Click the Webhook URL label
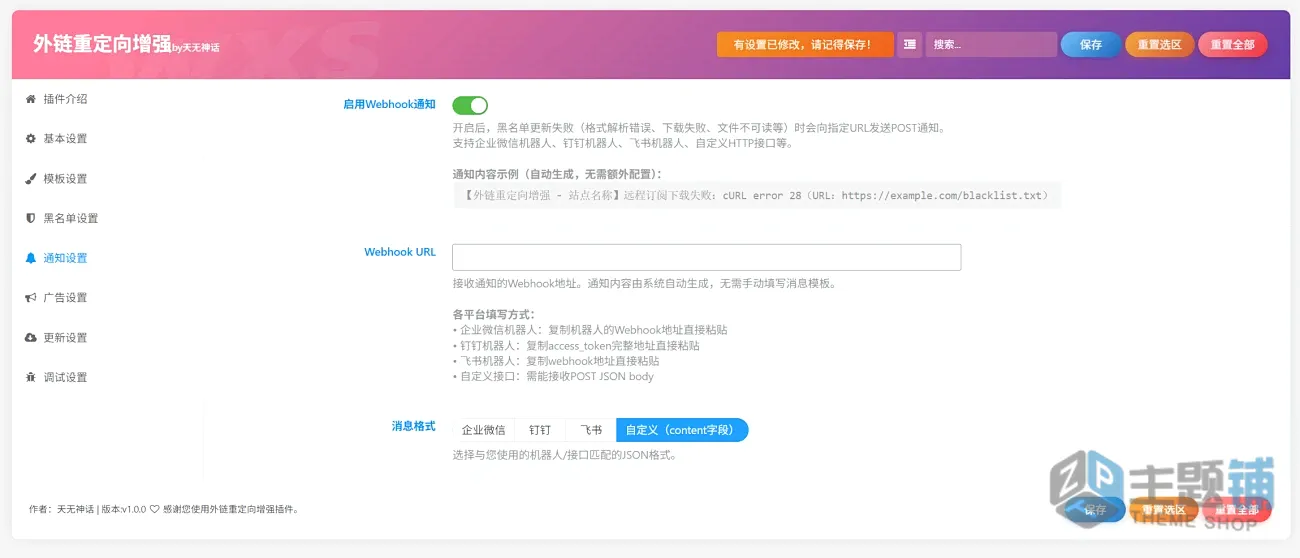This screenshot has height=558, width=1300. (x=400, y=252)
